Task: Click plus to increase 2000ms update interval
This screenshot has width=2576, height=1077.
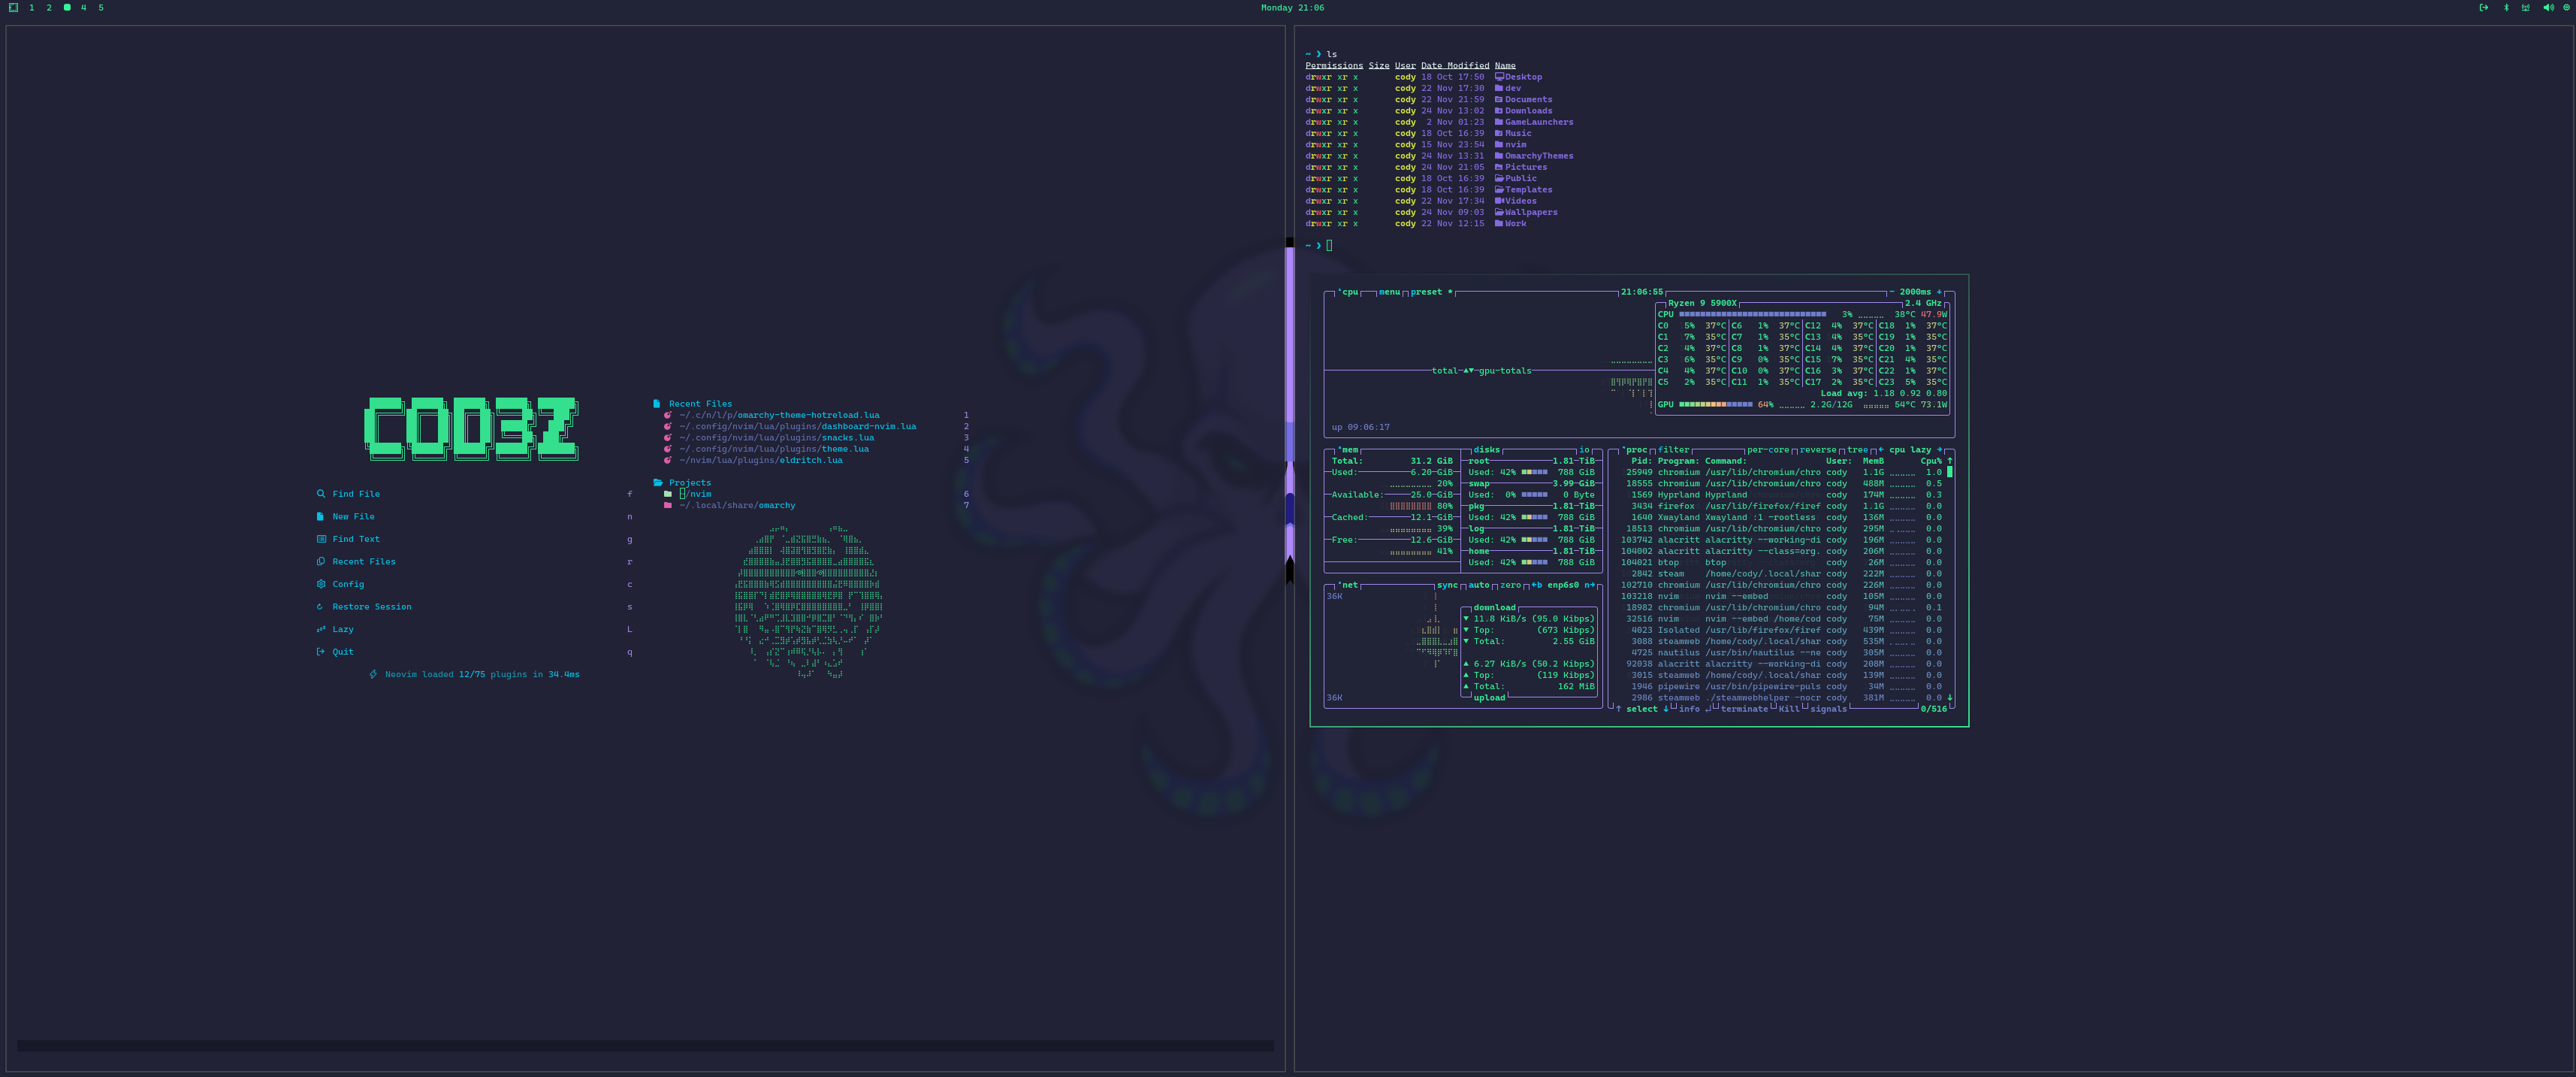Action: 1939,292
